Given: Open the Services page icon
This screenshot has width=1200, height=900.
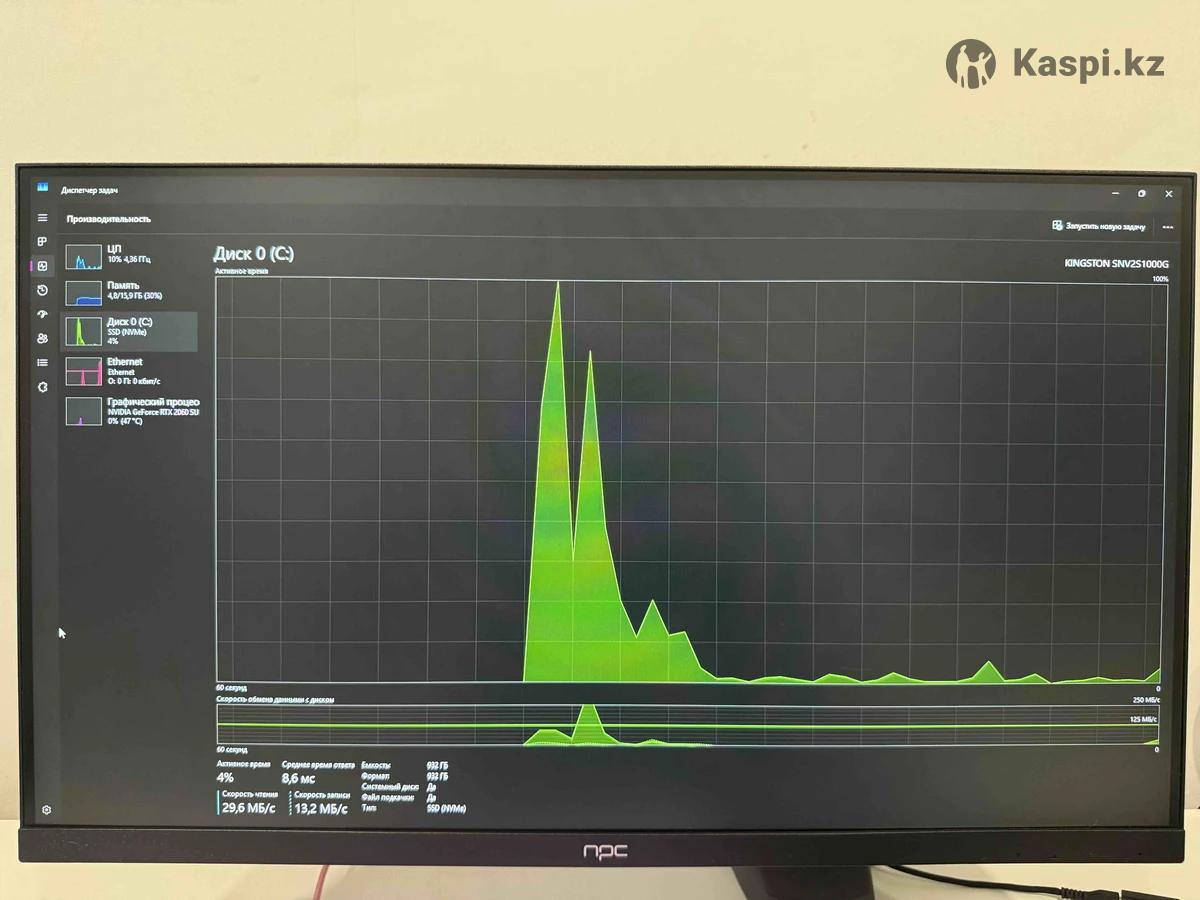Looking at the screenshot, I should click(42, 387).
